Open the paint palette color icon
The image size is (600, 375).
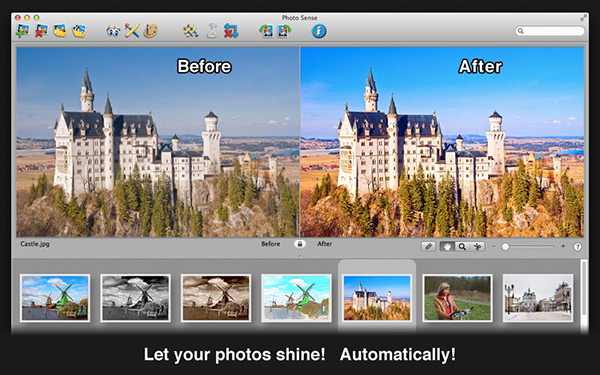tap(151, 31)
